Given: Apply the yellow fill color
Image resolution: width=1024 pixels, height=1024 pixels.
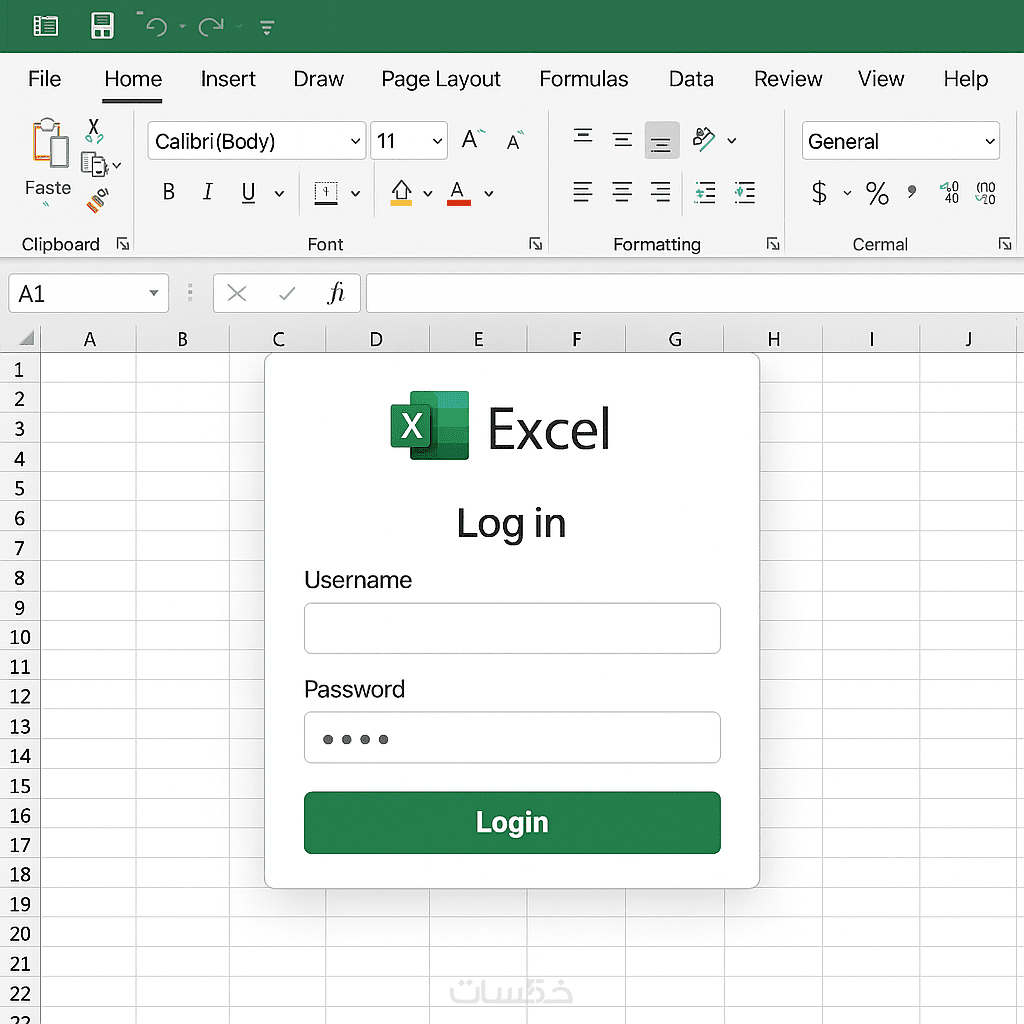Looking at the screenshot, I should point(401,193).
